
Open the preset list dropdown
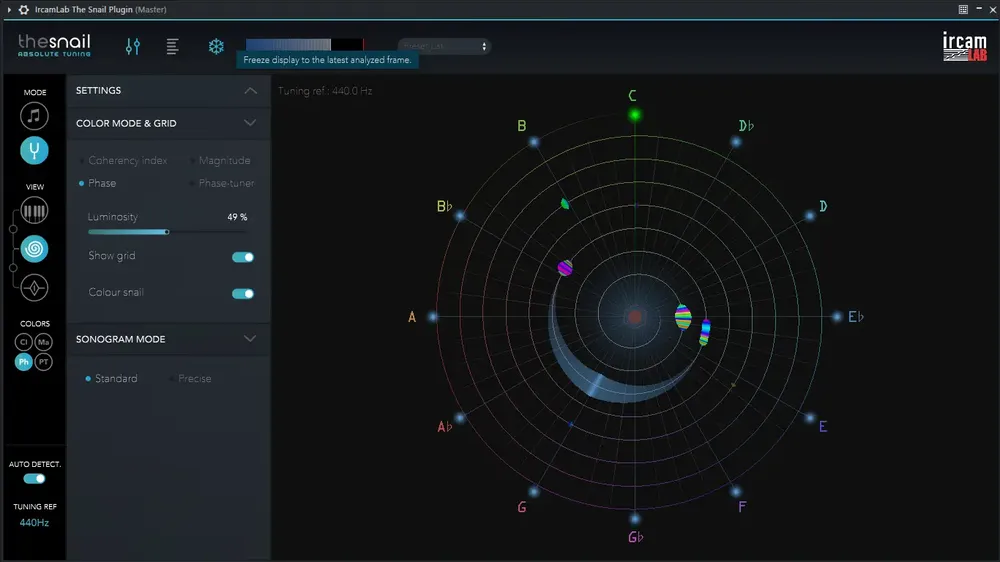tap(444, 46)
